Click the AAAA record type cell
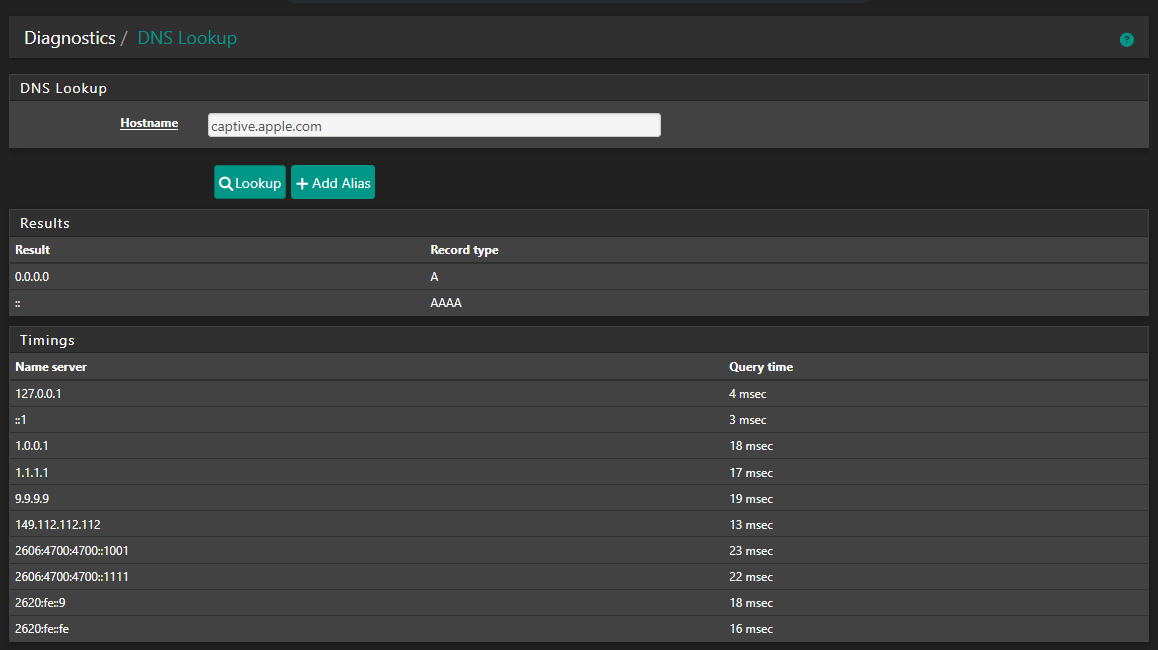This screenshot has width=1158, height=650. coord(446,303)
